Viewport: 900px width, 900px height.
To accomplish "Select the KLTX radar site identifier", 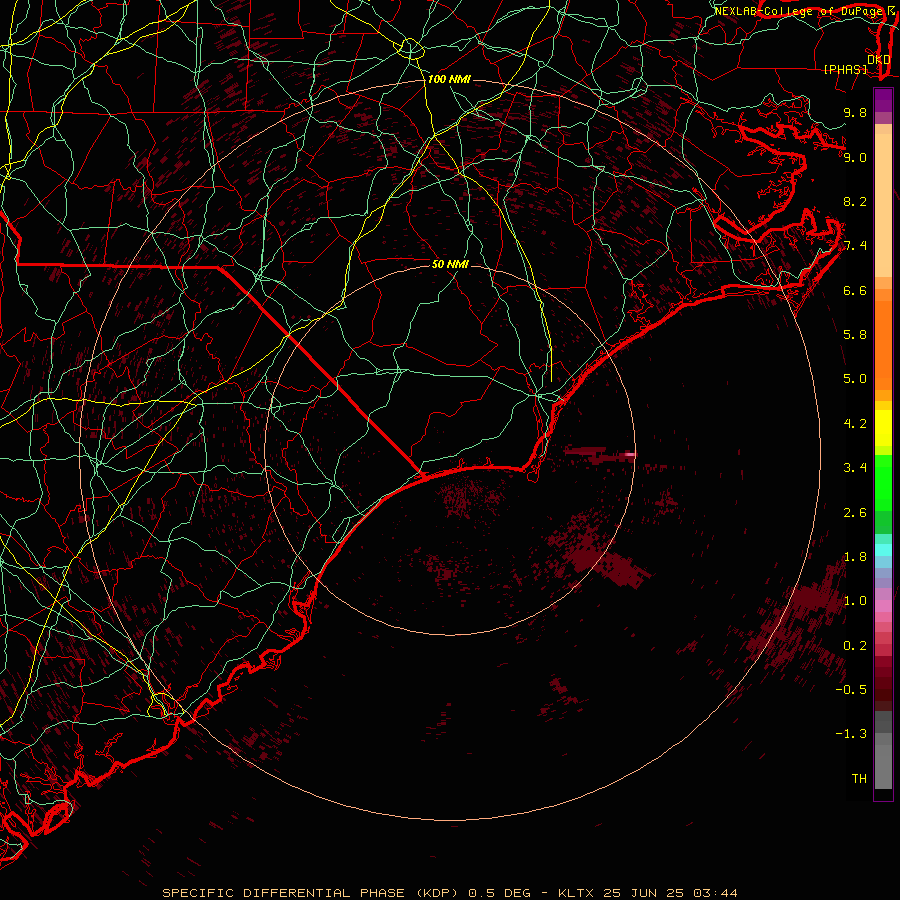I will (576, 893).
